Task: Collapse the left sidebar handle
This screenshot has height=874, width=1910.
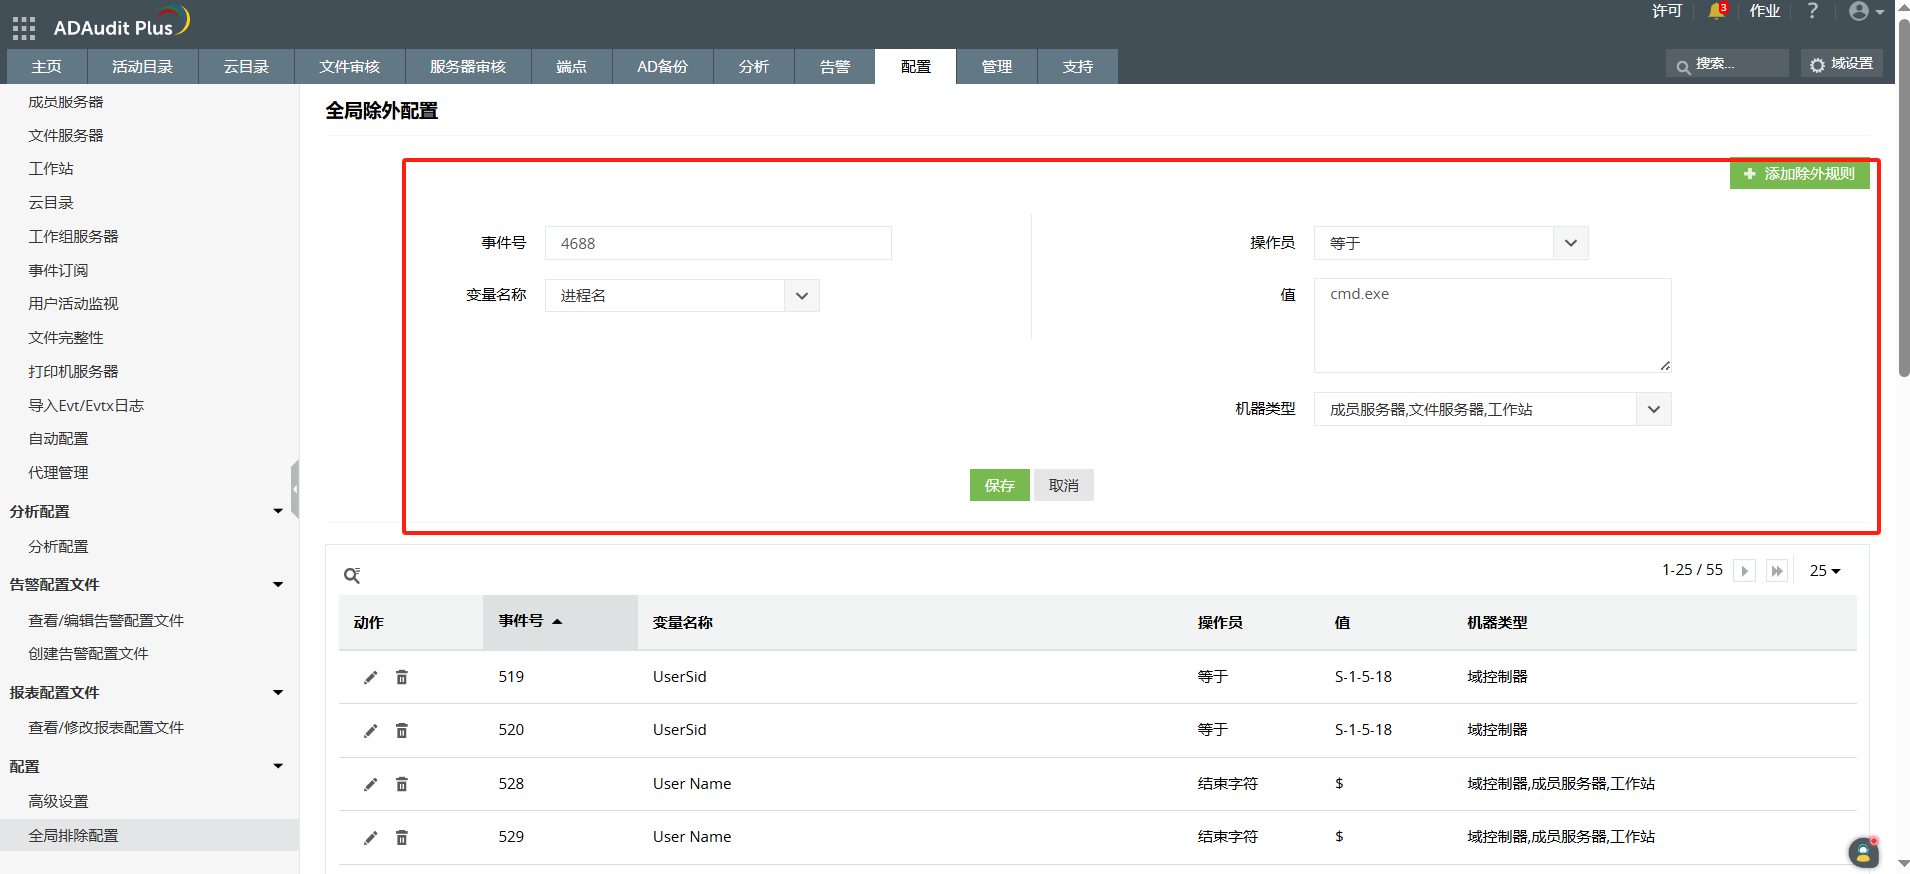Action: tap(295, 489)
